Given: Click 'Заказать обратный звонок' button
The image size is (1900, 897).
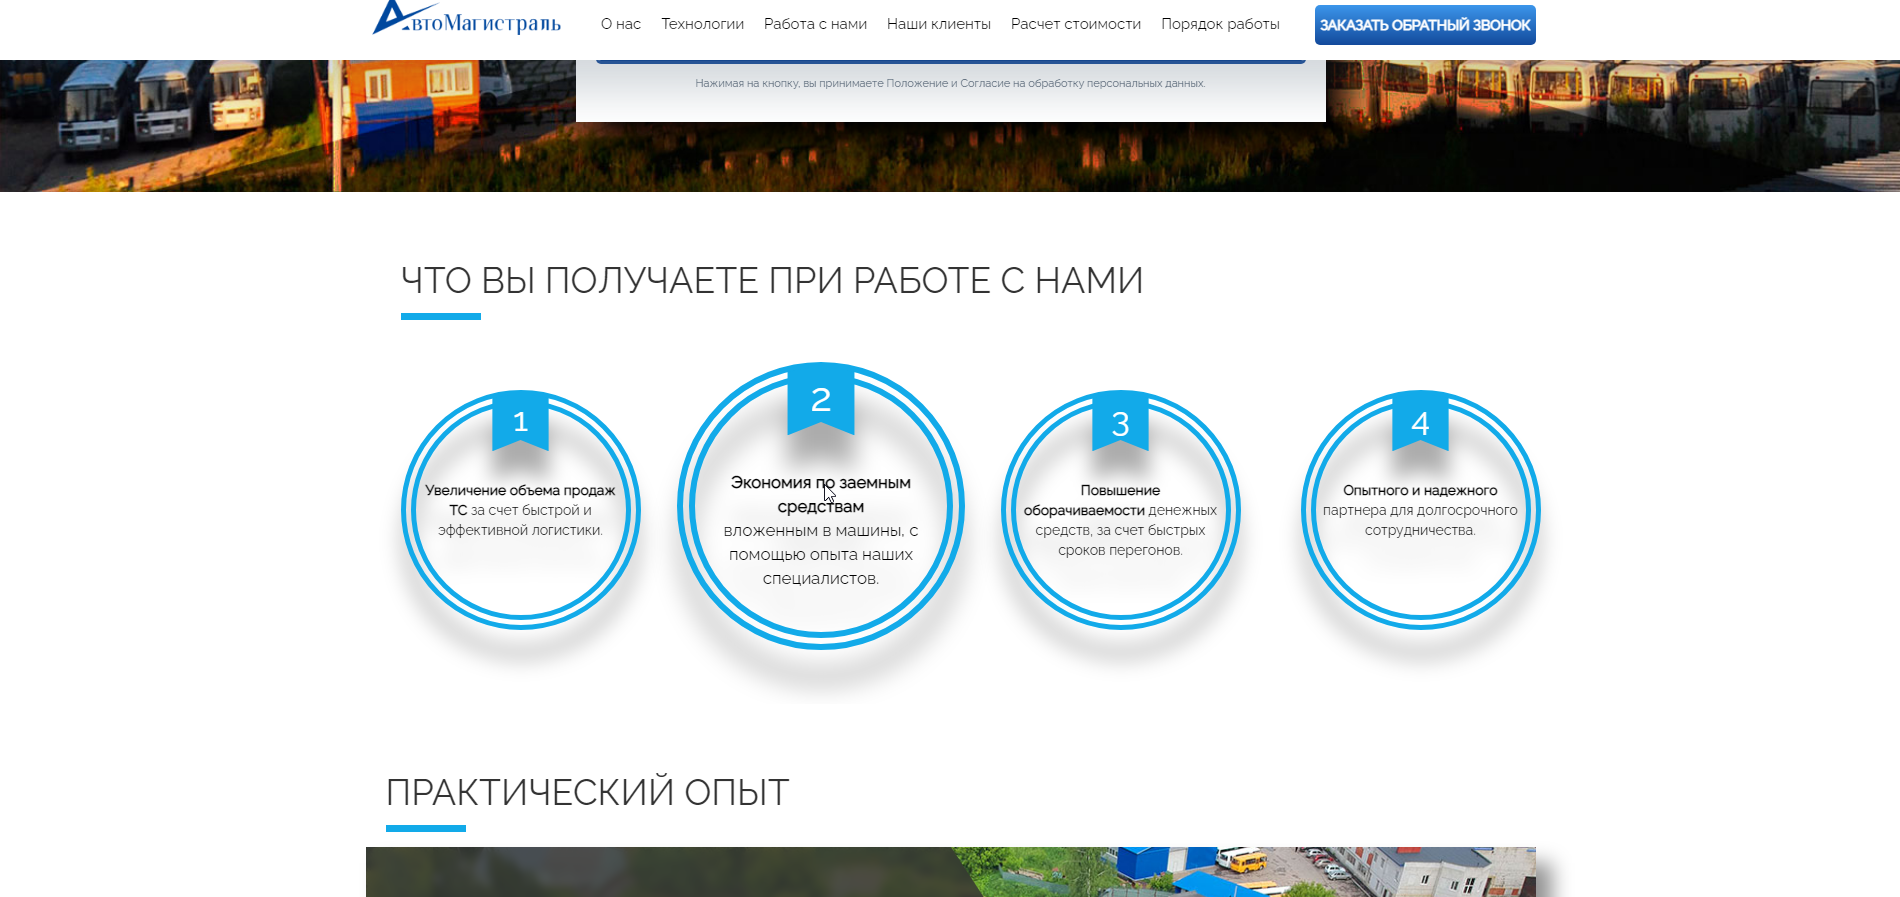Looking at the screenshot, I should [1425, 25].
